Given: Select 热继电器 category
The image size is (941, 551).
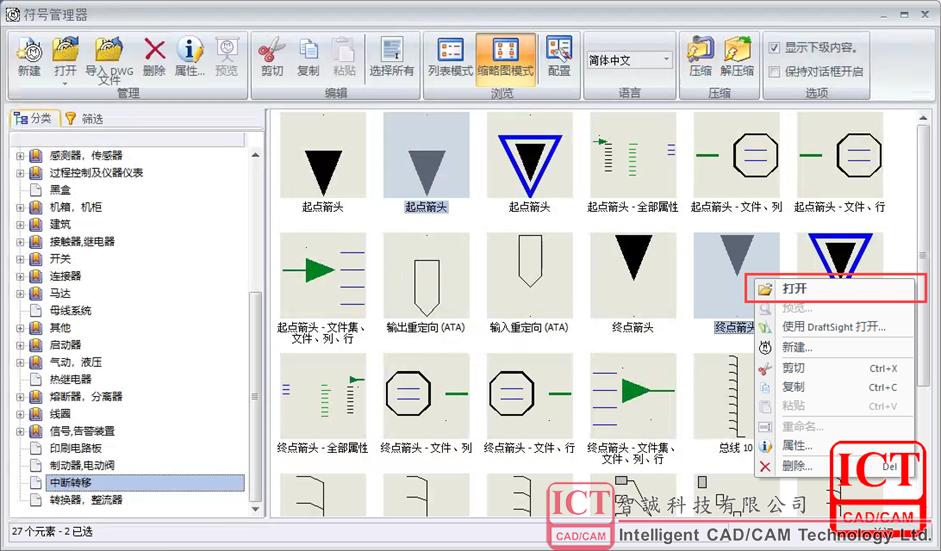Looking at the screenshot, I should coord(70,379).
